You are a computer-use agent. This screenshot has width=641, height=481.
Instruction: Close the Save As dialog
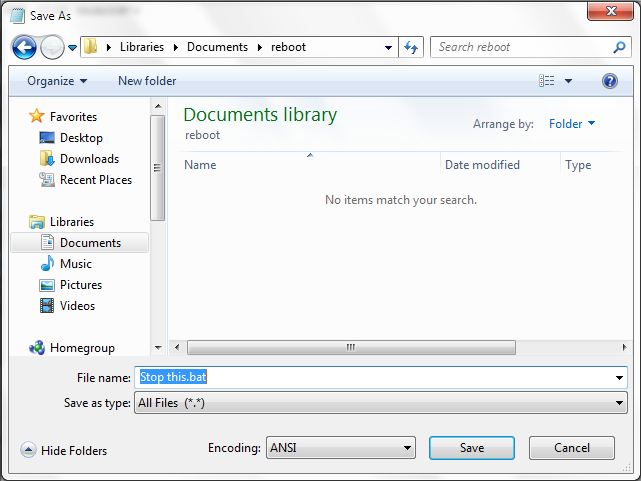point(610,11)
